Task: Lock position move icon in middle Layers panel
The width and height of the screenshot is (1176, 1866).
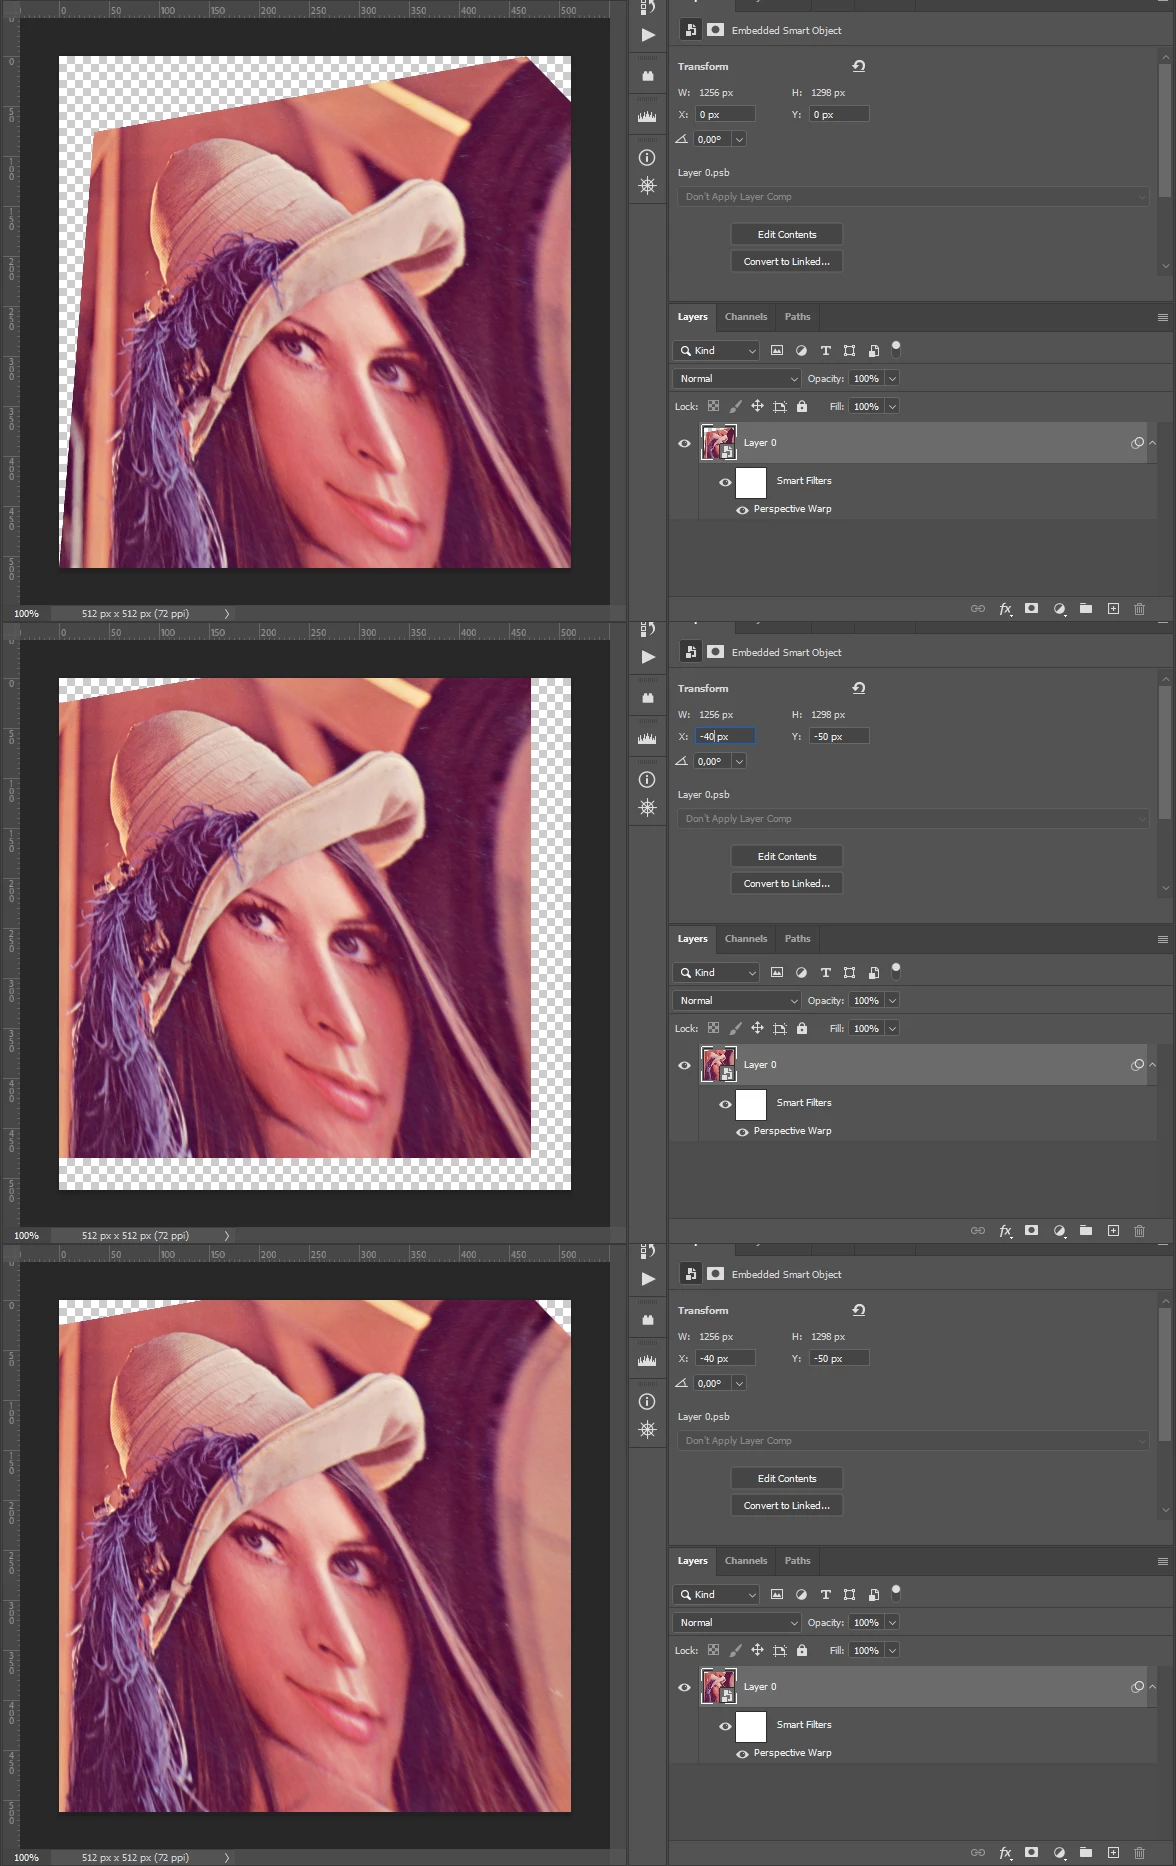Action: click(x=757, y=1029)
